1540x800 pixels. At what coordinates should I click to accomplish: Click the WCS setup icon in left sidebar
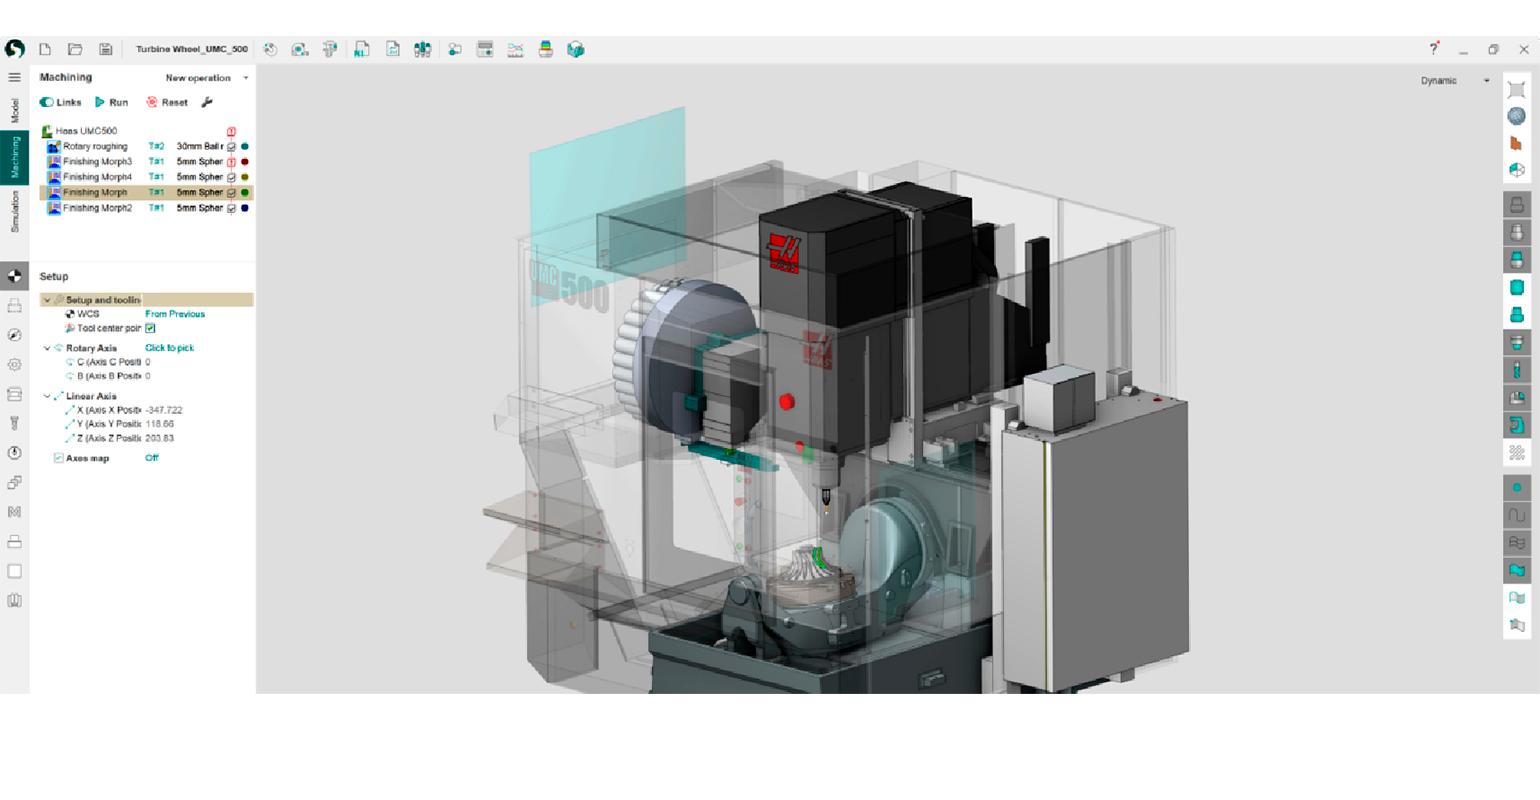[14, 276]
